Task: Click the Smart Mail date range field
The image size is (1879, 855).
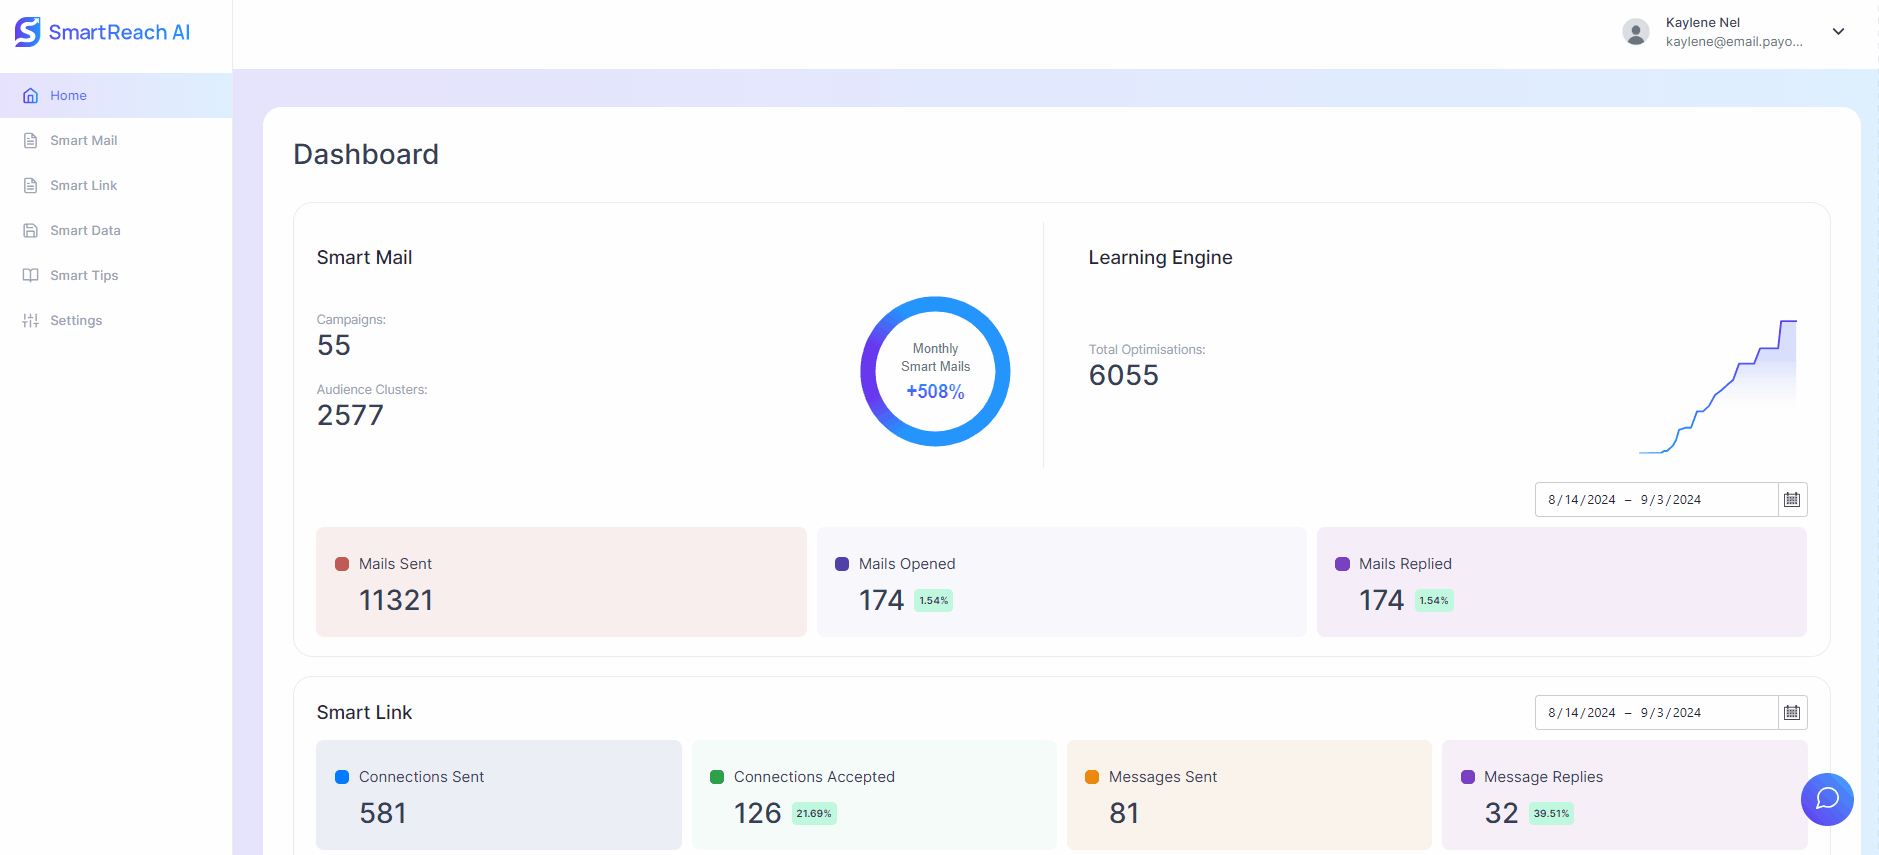Action: click(x=1657, y=500)
